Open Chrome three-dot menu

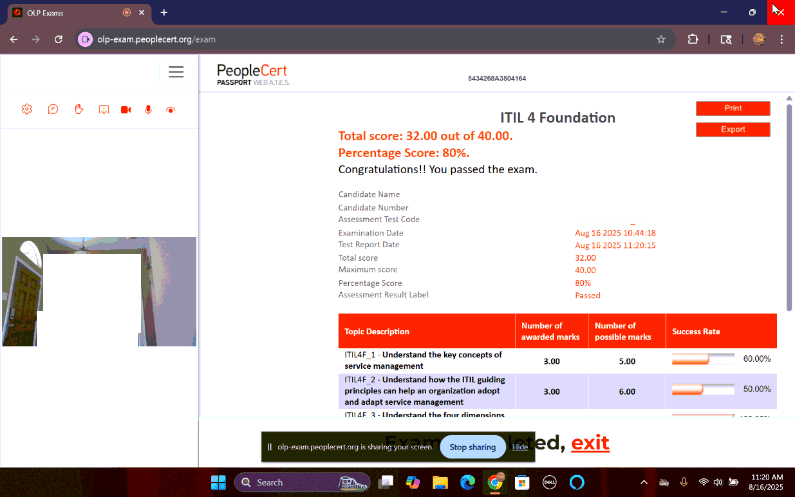click(x=781, y=39)
